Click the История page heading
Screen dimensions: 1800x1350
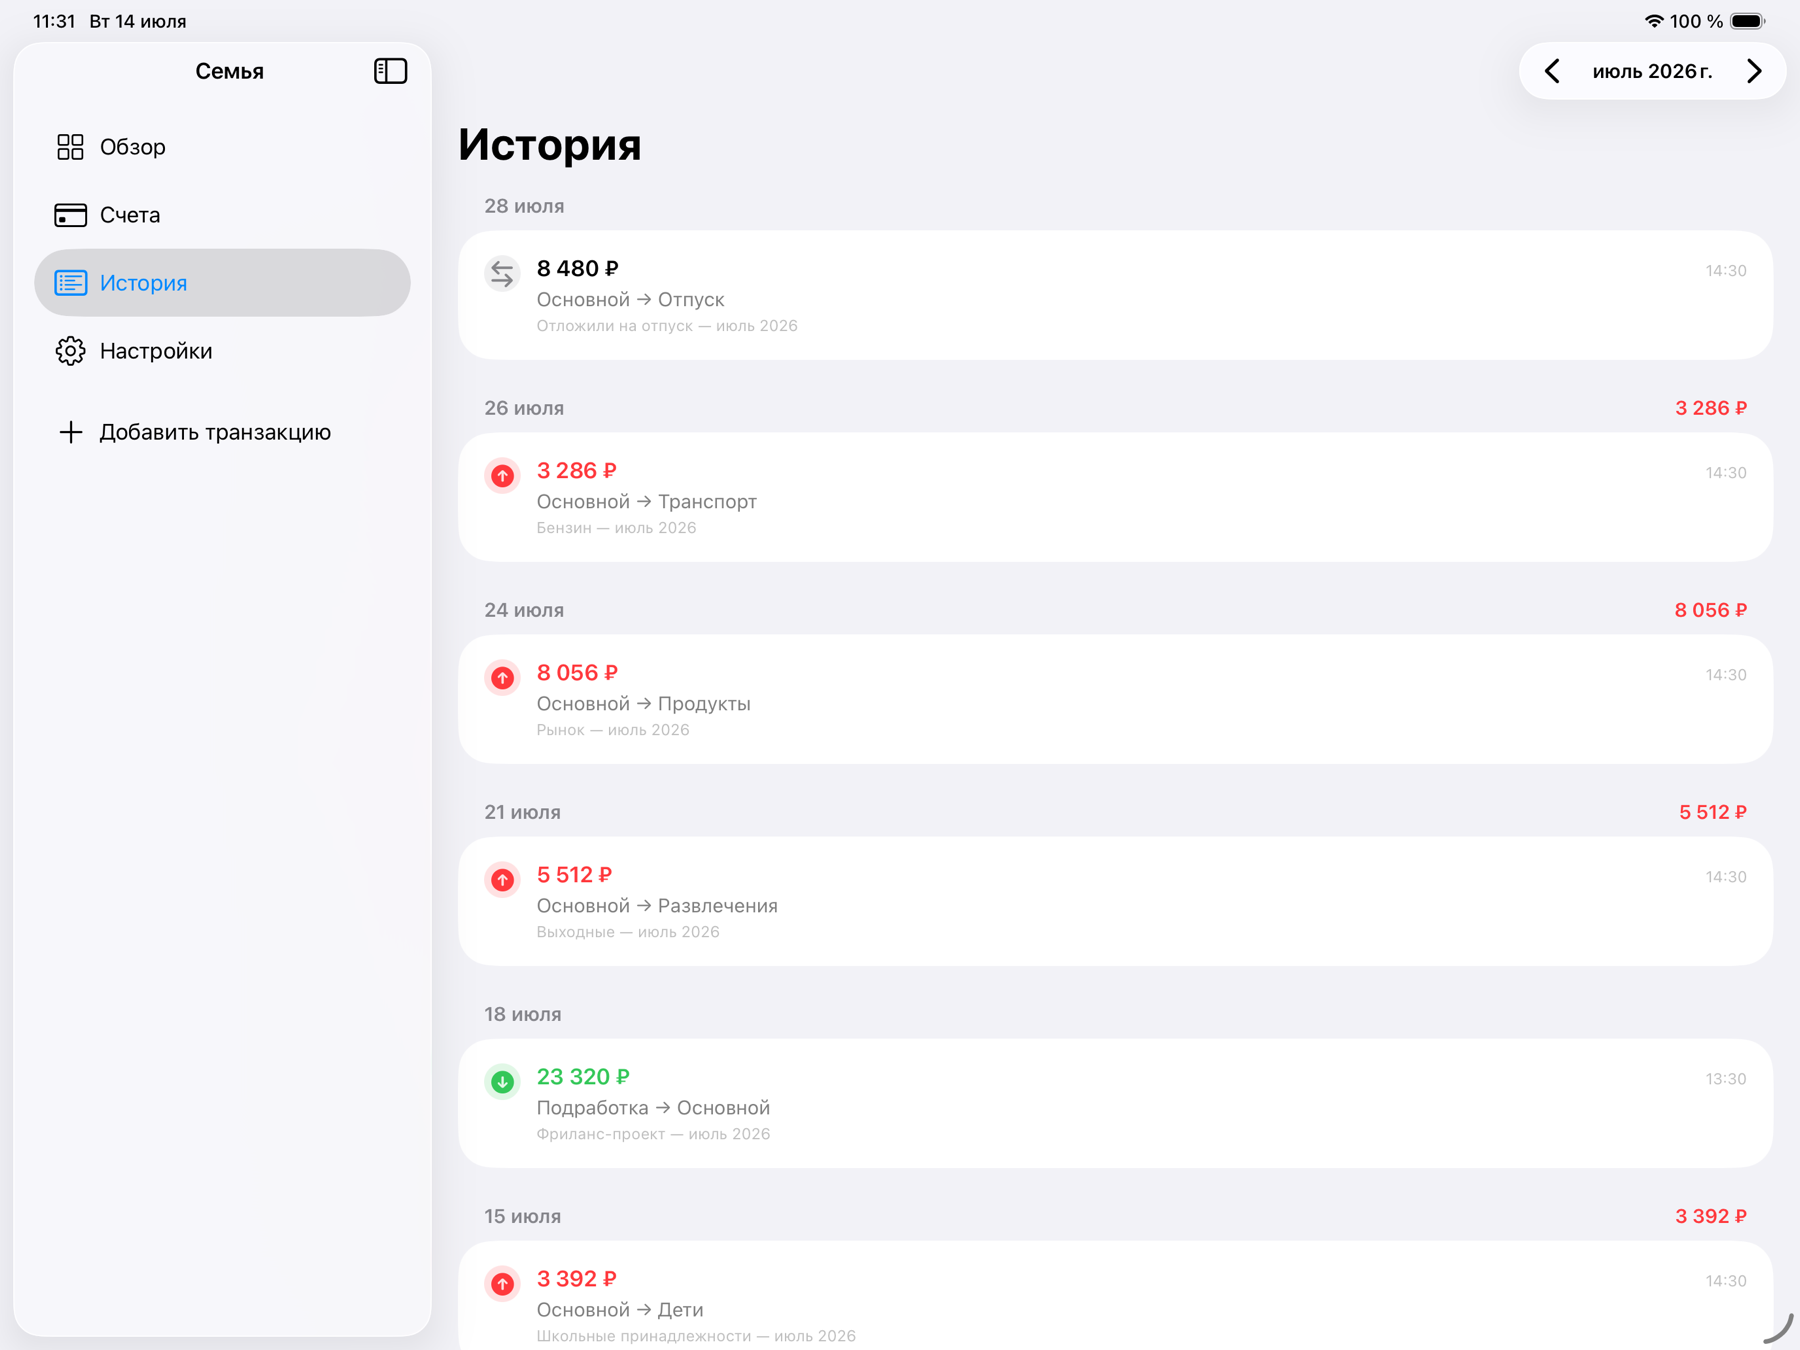click(x=550, y=145)
